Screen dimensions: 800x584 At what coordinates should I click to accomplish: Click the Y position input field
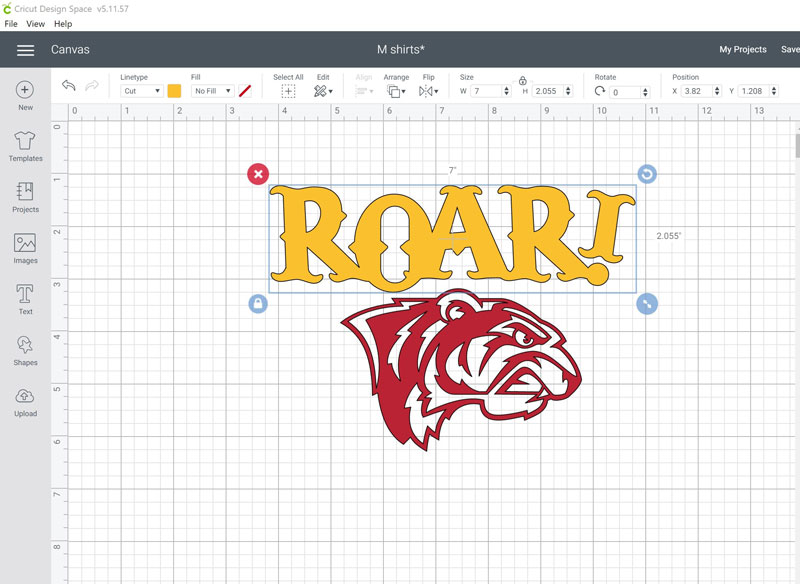[x=754, y=91]
